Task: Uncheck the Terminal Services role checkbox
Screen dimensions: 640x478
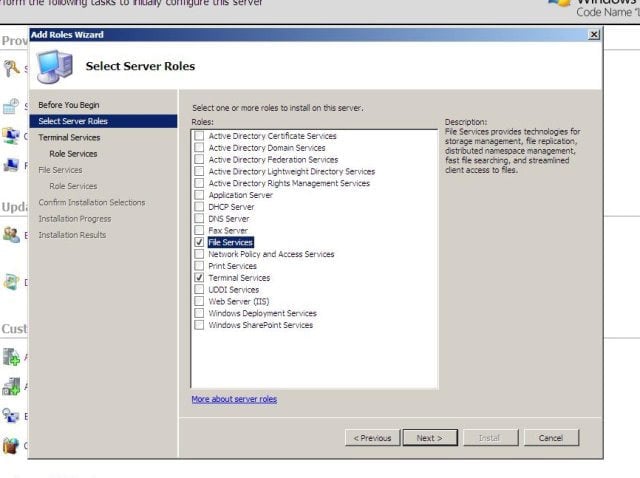Action: tap(199, 278)
